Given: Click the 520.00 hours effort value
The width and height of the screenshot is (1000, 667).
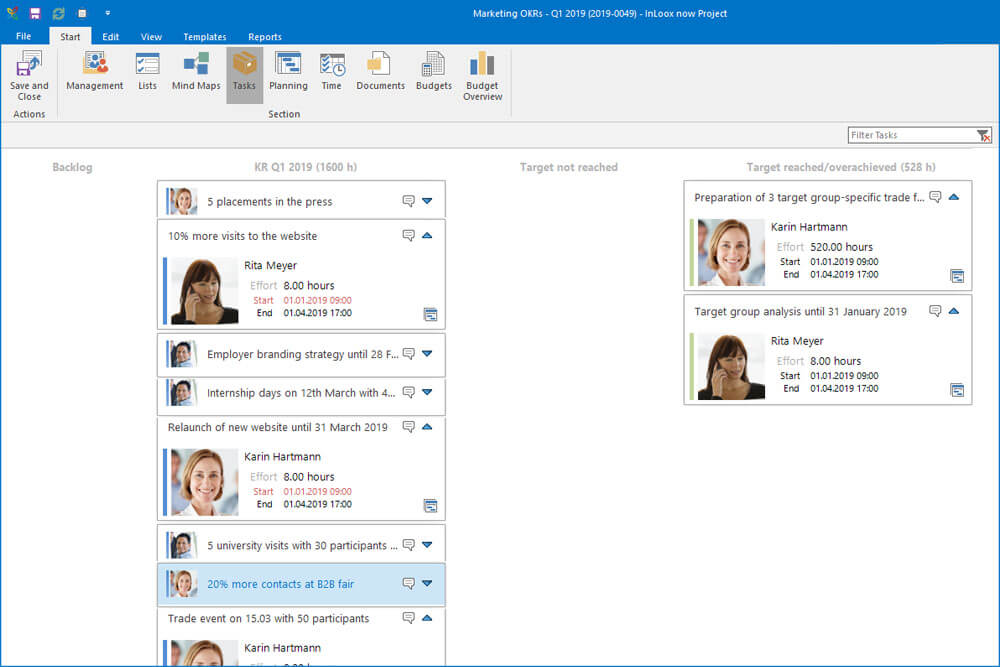Looking at the screenshot, I should [841, 247].
